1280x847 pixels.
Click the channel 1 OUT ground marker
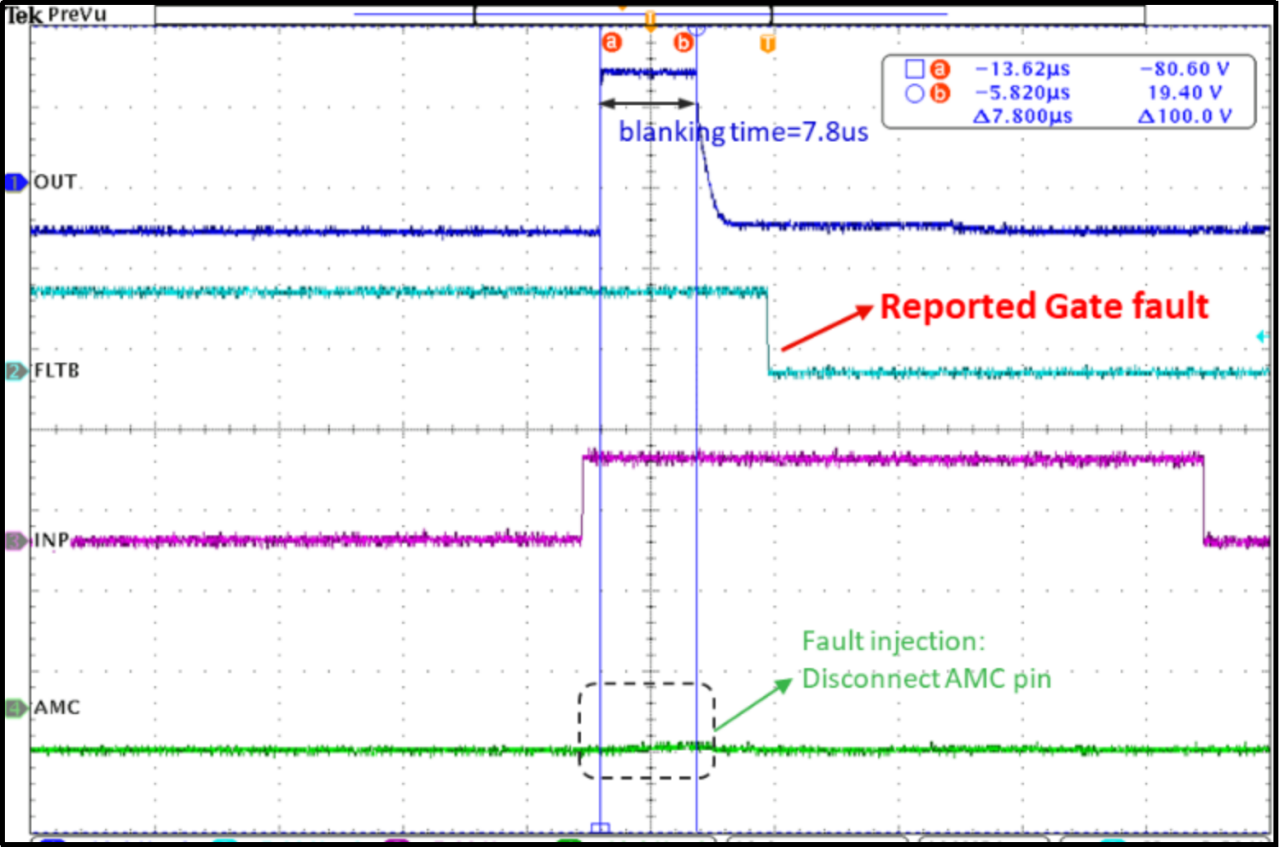[15, 183]
